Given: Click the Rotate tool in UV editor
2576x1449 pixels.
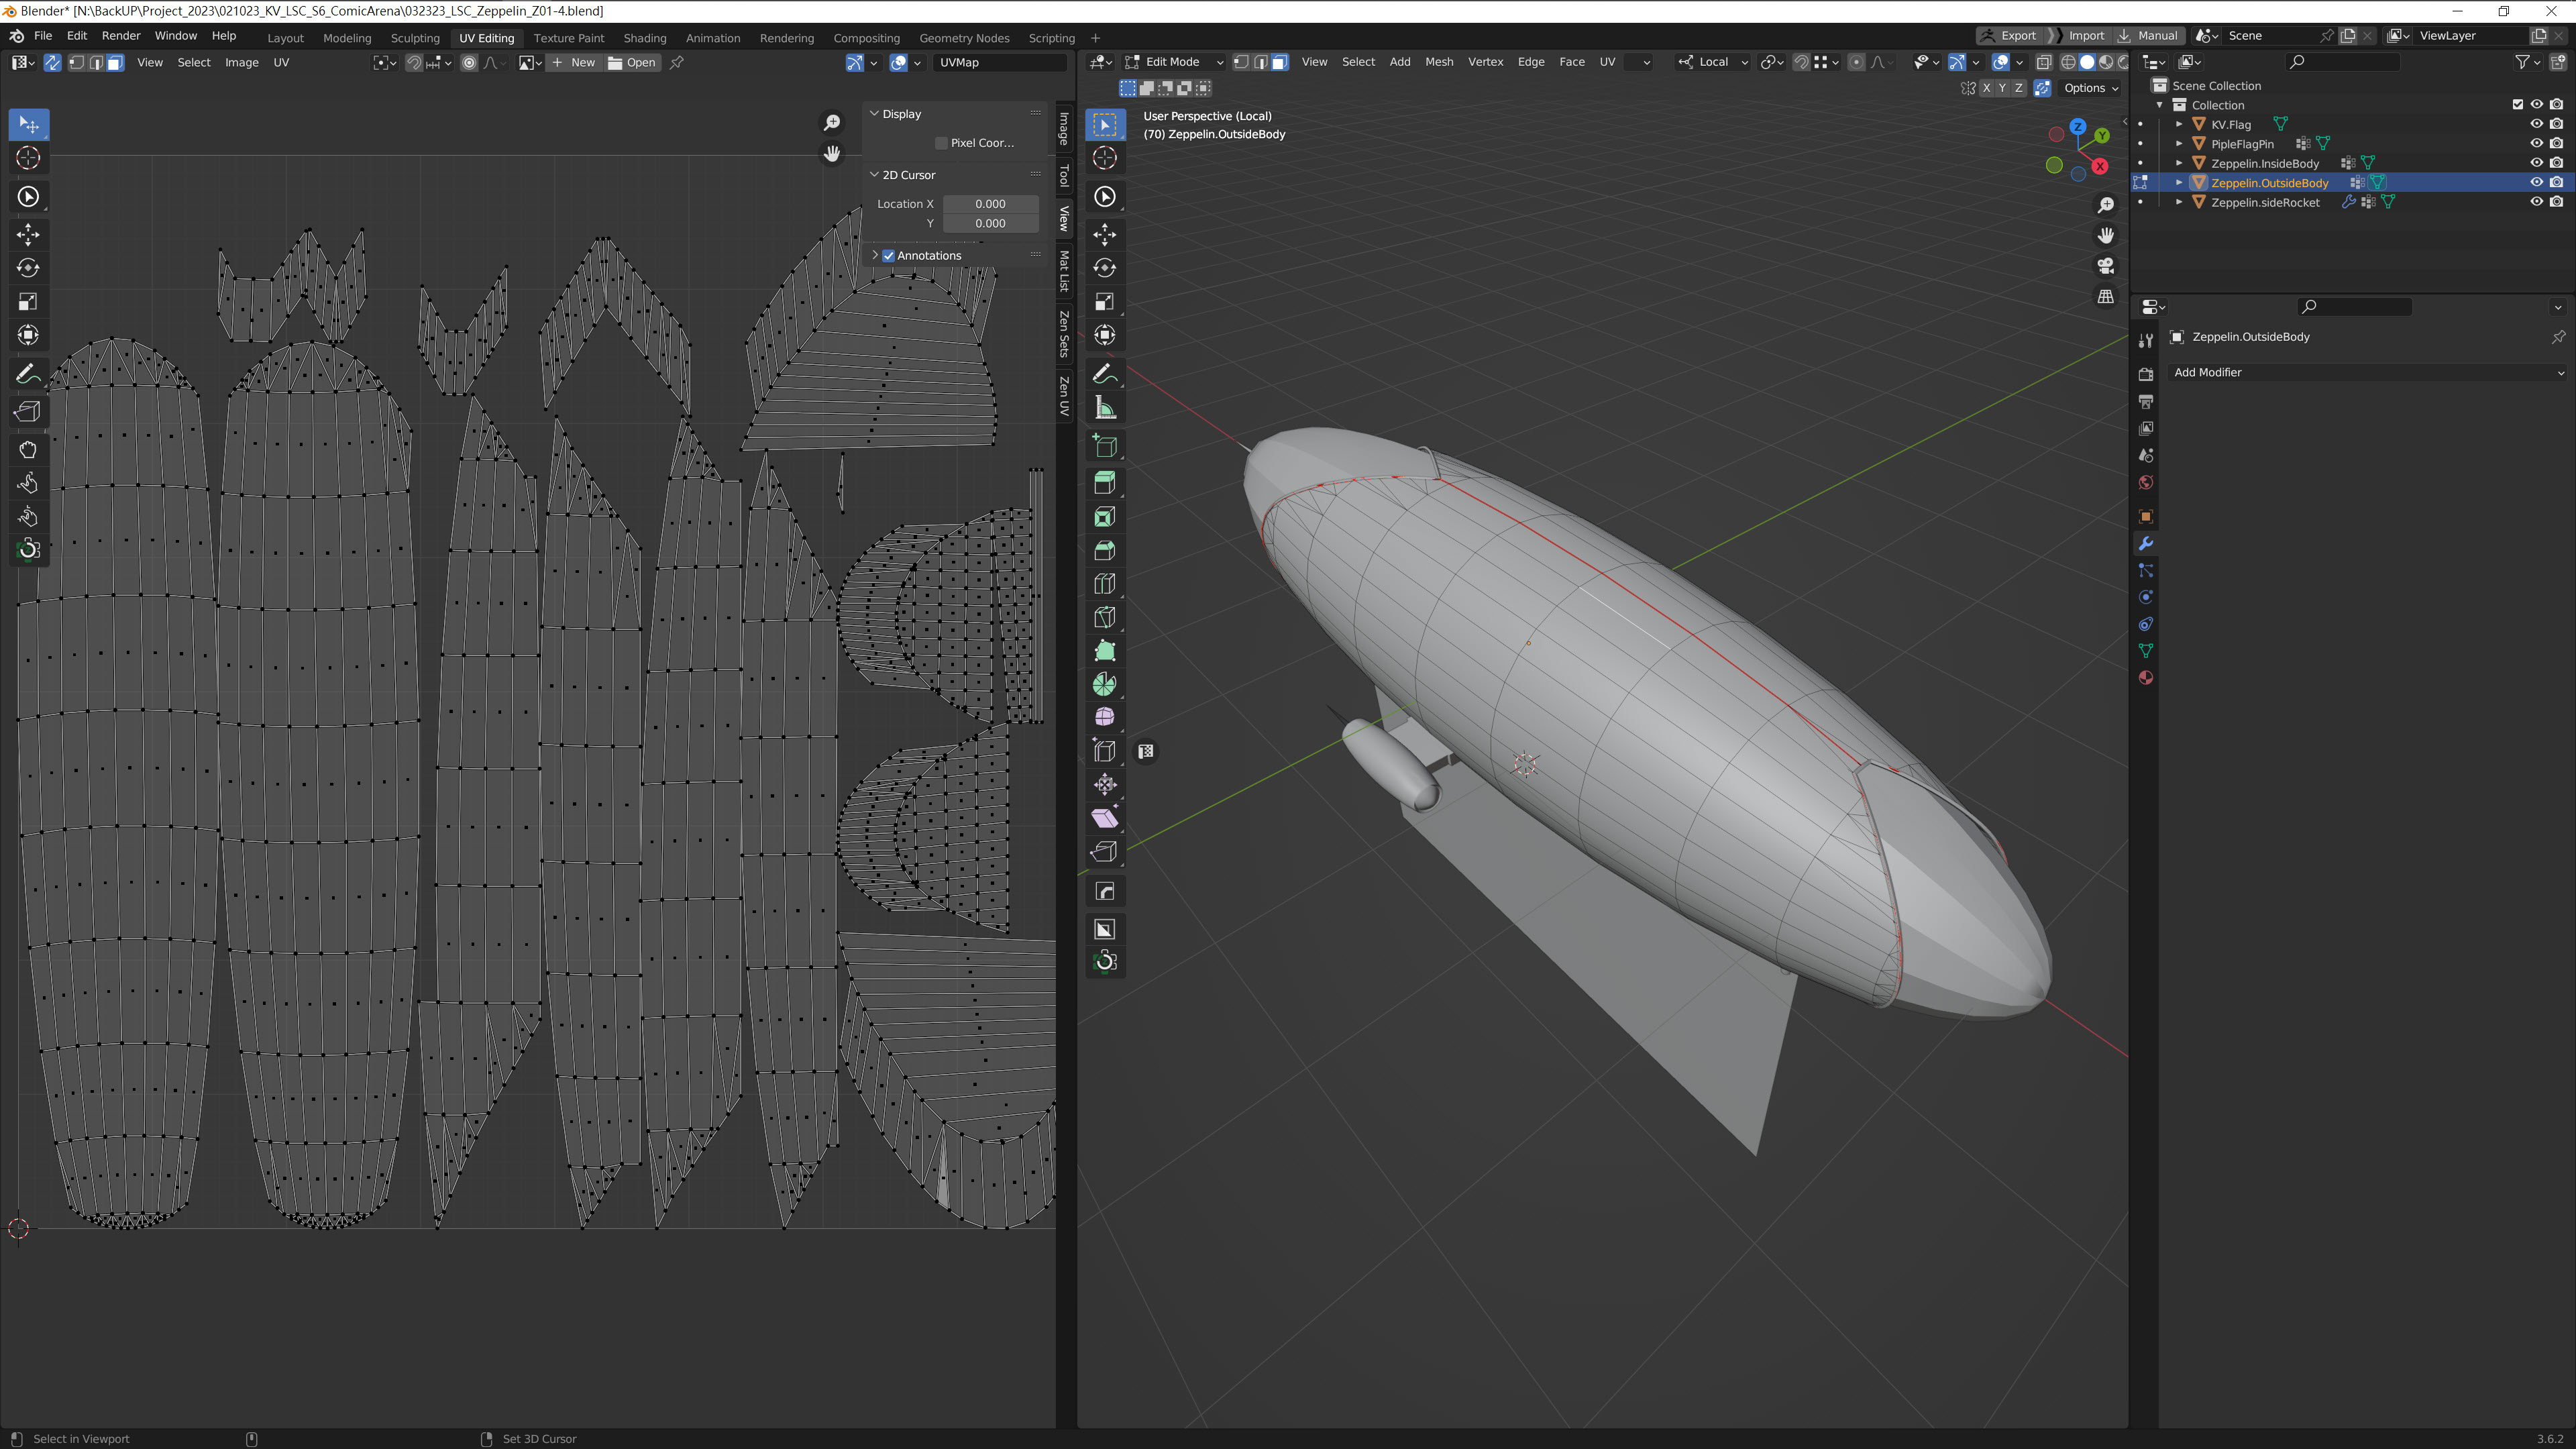Looking at the screenshot, I should pyautogui.click(x=28, y=268).
